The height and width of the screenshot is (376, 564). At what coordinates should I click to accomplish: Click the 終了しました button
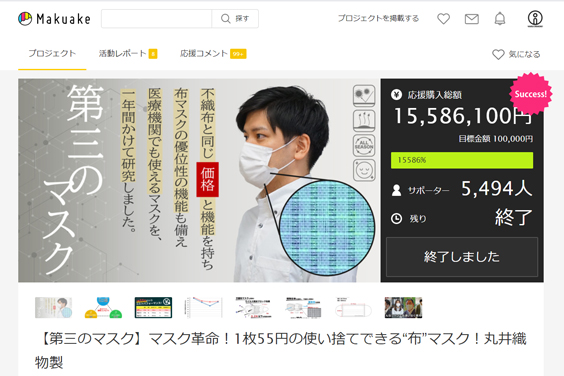(x=462, y=257)
